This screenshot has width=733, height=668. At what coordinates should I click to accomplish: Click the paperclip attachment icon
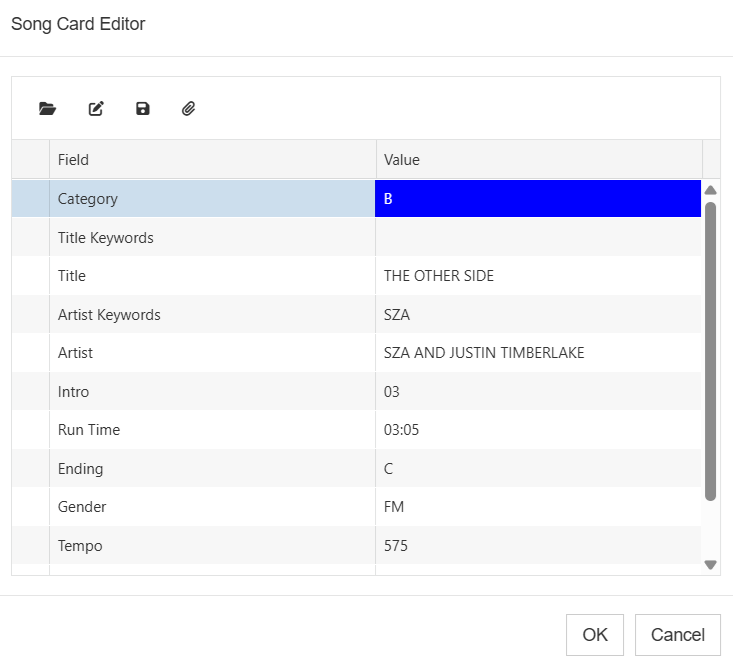click(188, 109)
